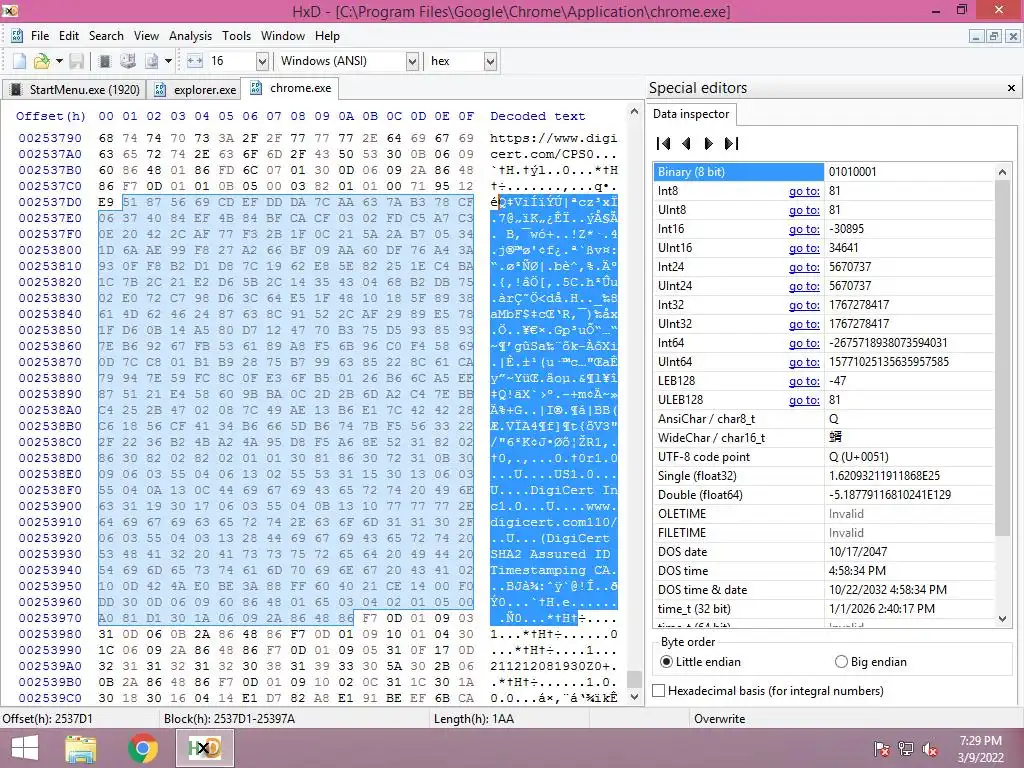This screenshot has height=768, width=1024.
Task: Jump to first byte in Data inspector
Action: click(664, 144)
